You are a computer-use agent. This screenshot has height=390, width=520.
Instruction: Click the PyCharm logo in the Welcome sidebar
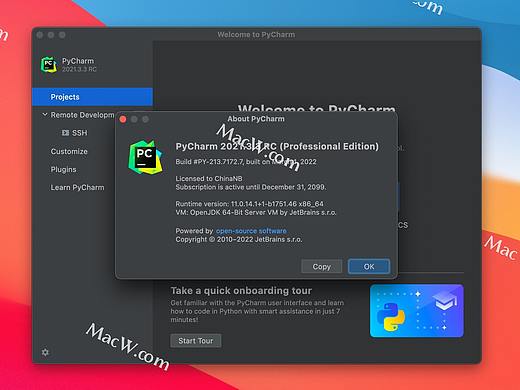[x=49, y=64]
